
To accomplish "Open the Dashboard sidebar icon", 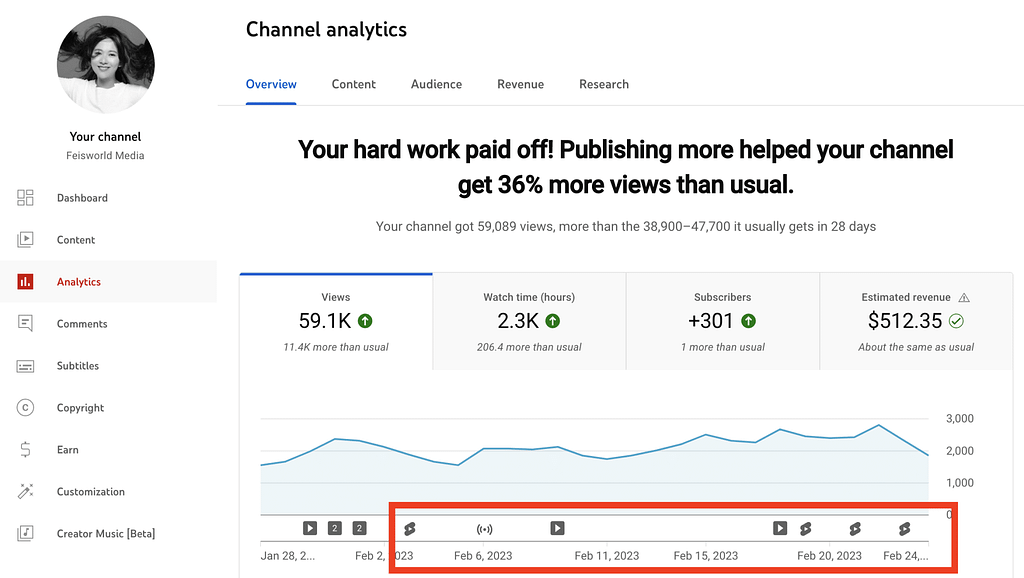I will [26, 198].
